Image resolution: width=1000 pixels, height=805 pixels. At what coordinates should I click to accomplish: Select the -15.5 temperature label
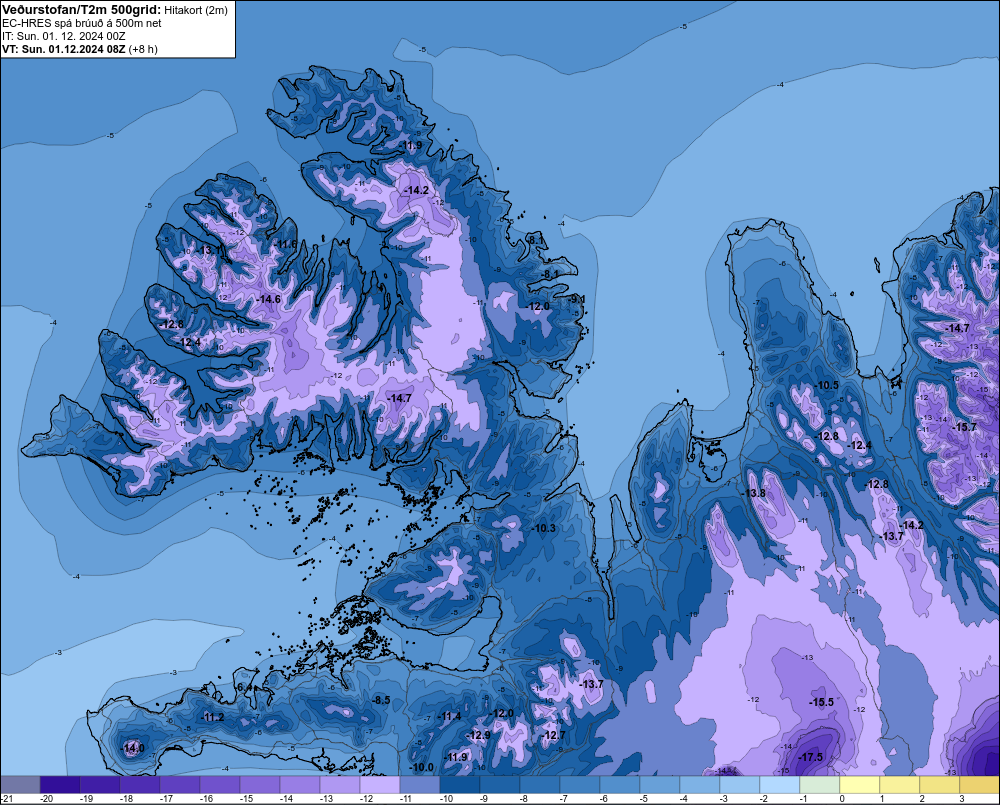[821, 702]
